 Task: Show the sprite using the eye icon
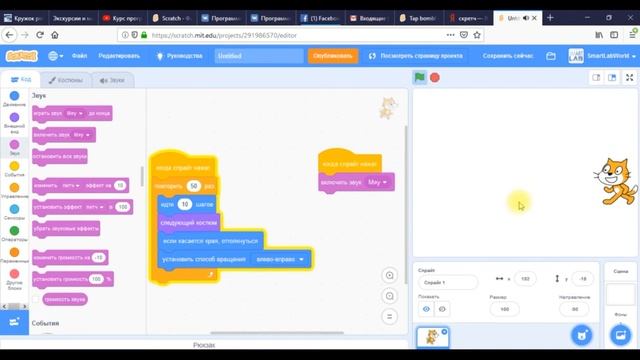pyautogui.click(x=426, y=309)
